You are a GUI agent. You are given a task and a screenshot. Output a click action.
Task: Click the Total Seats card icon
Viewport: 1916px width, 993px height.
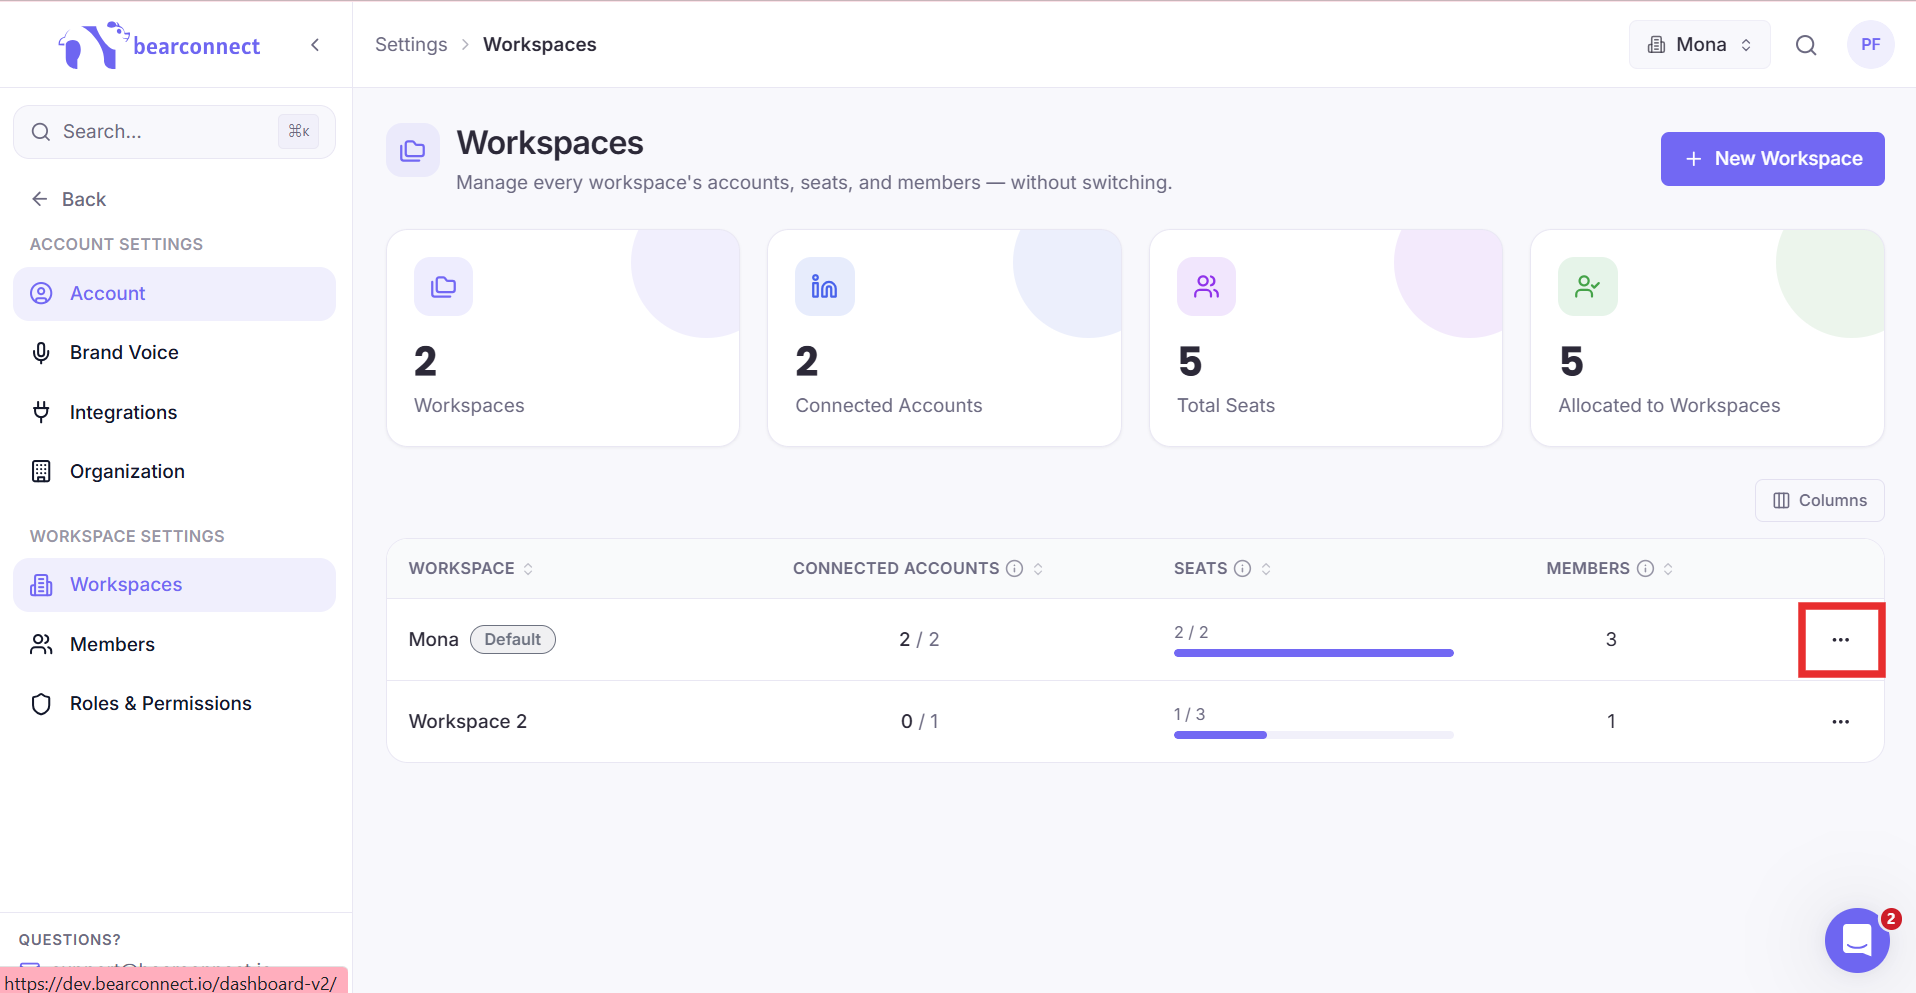pyautogui.click(x=1206, y=287)
